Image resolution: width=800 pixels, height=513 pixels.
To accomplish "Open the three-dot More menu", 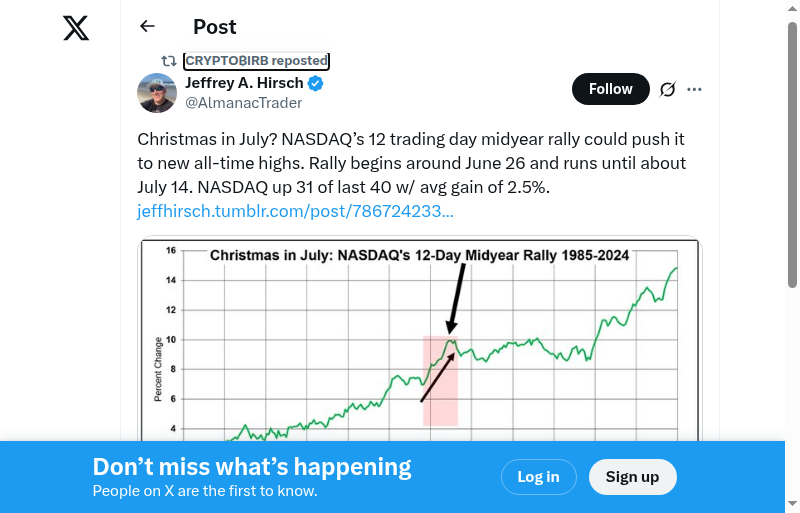I will (695, 89).
